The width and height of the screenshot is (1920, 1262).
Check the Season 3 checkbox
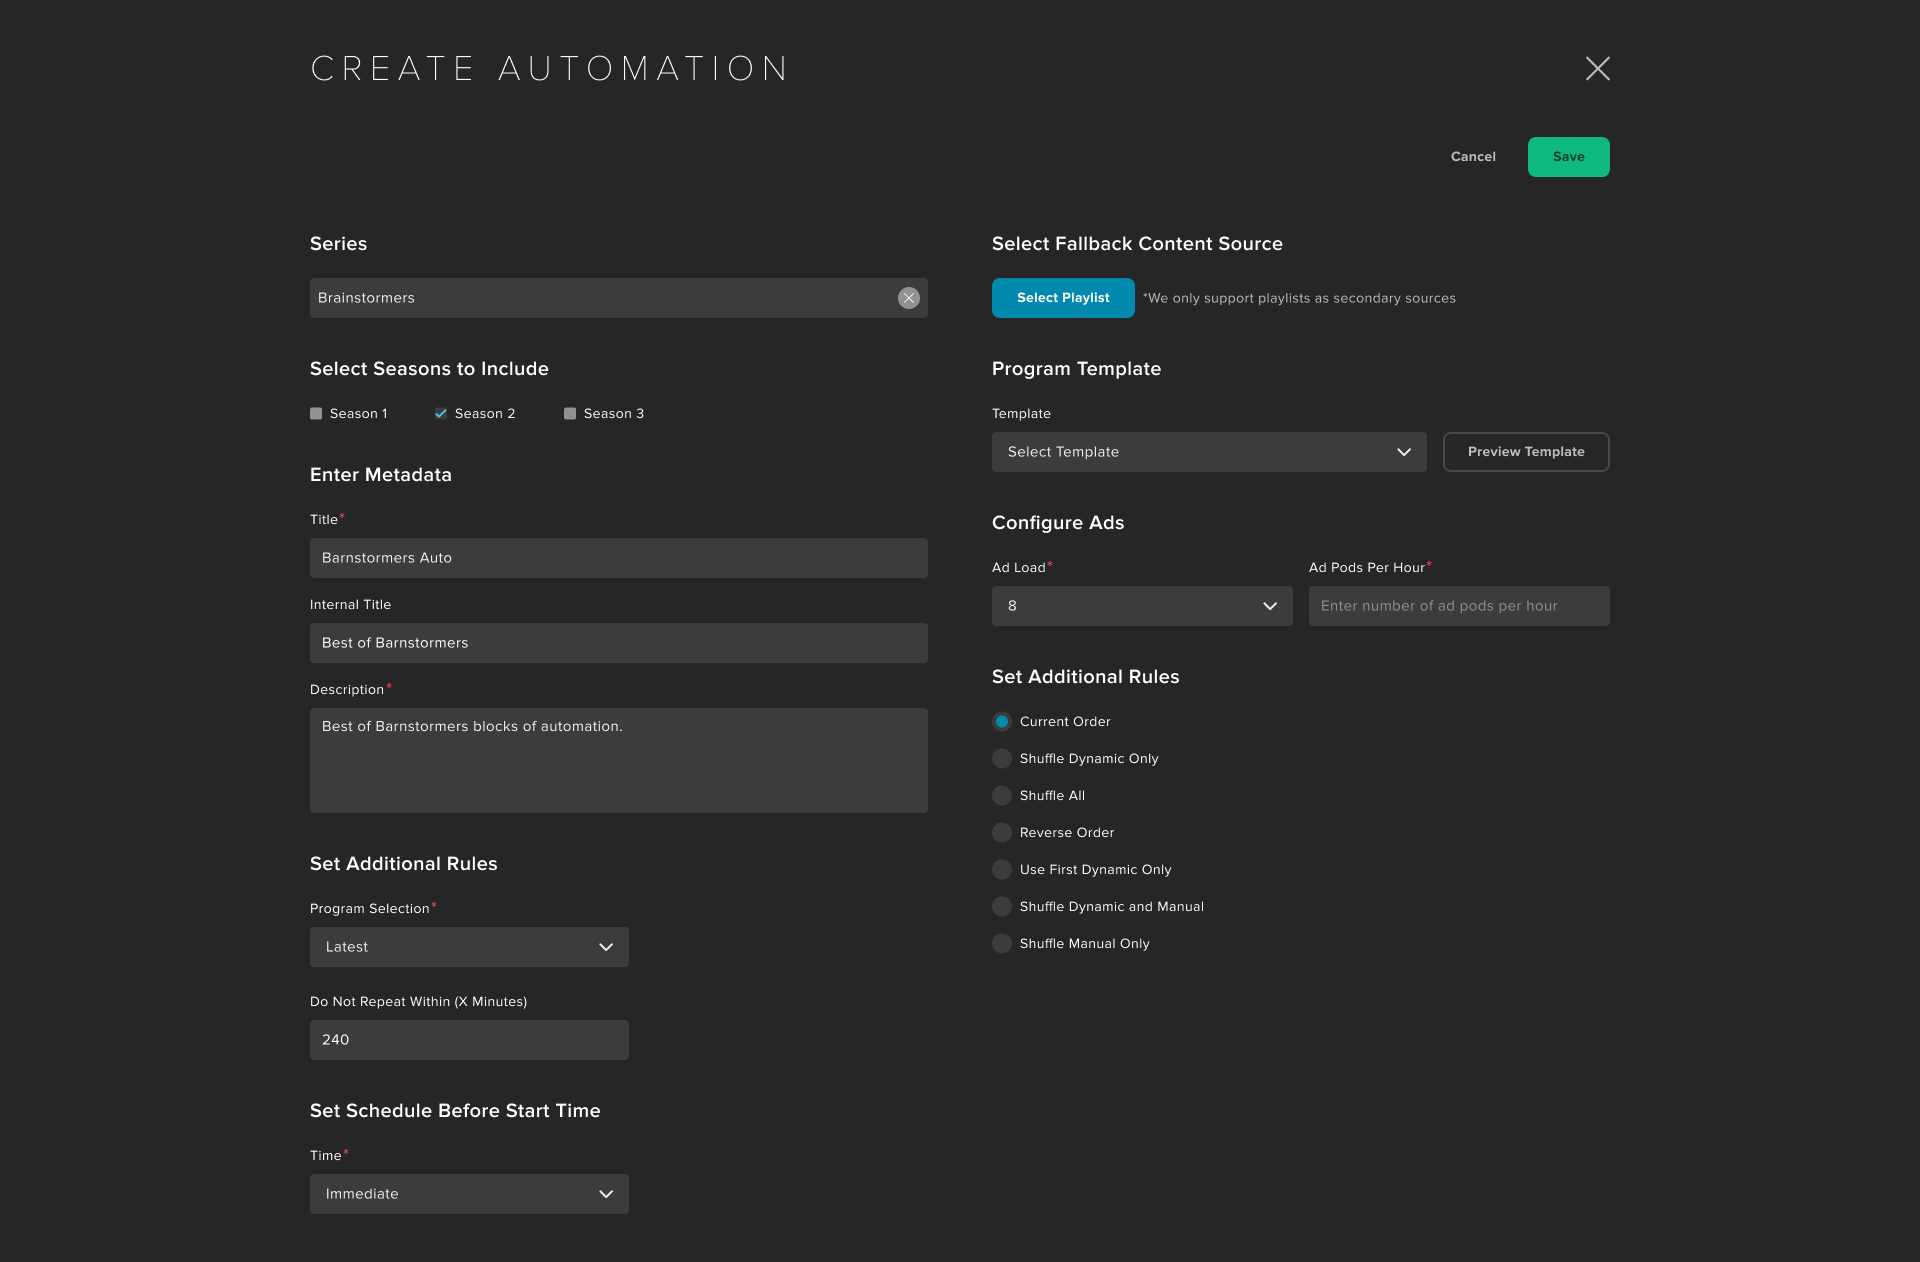click(570, 414)
